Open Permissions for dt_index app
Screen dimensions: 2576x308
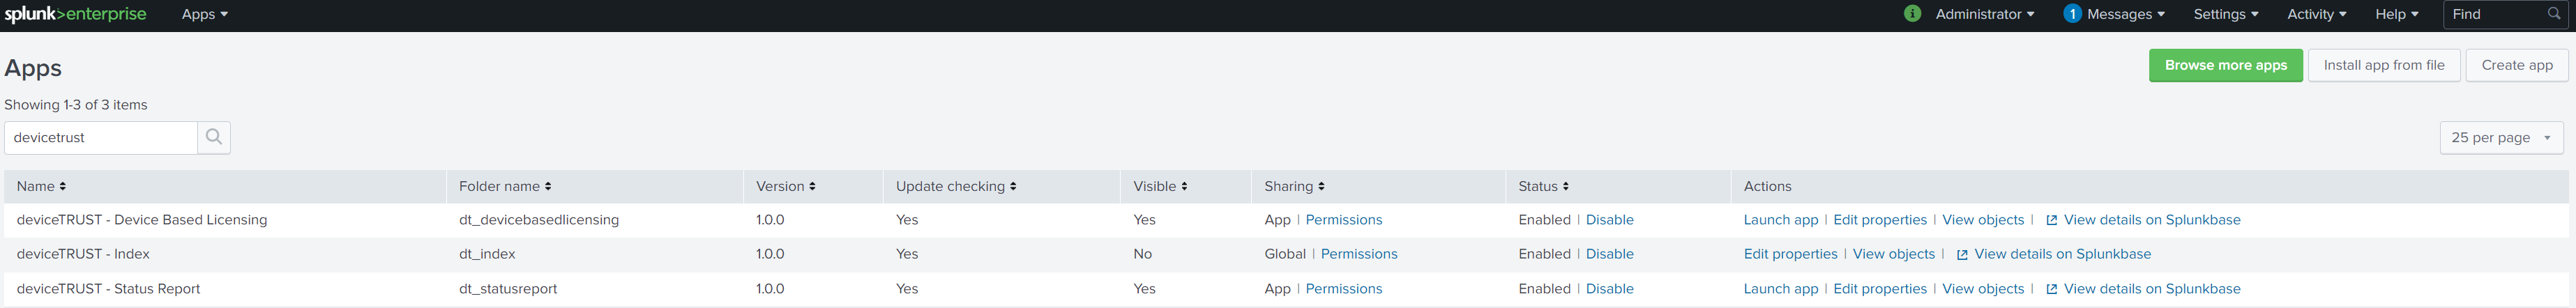click(1358, 254)
